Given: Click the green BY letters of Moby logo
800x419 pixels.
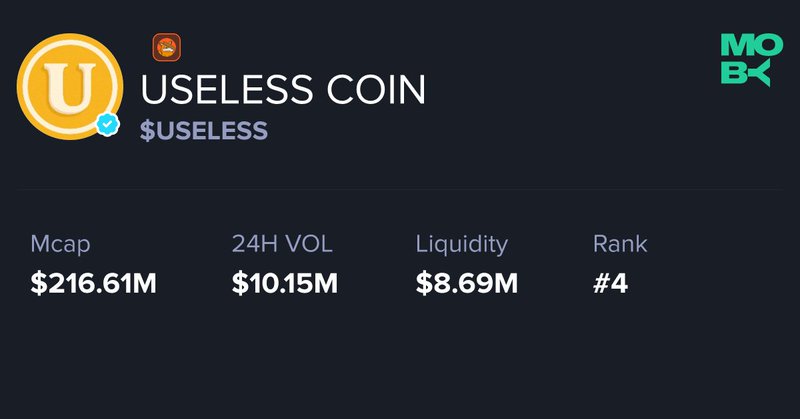Looking at the screenshot, I should tap(745, 75).
